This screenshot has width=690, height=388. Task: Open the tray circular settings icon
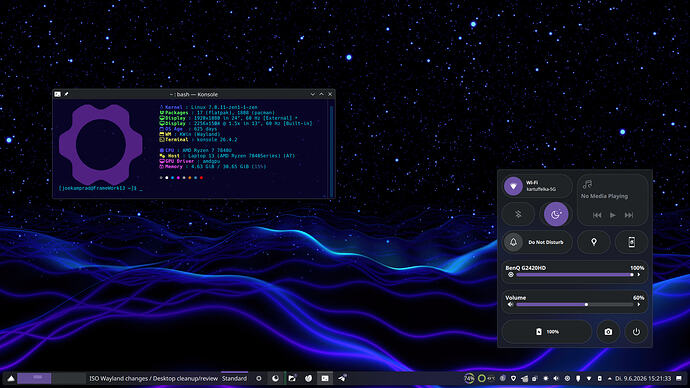click(x=567, y=378)
